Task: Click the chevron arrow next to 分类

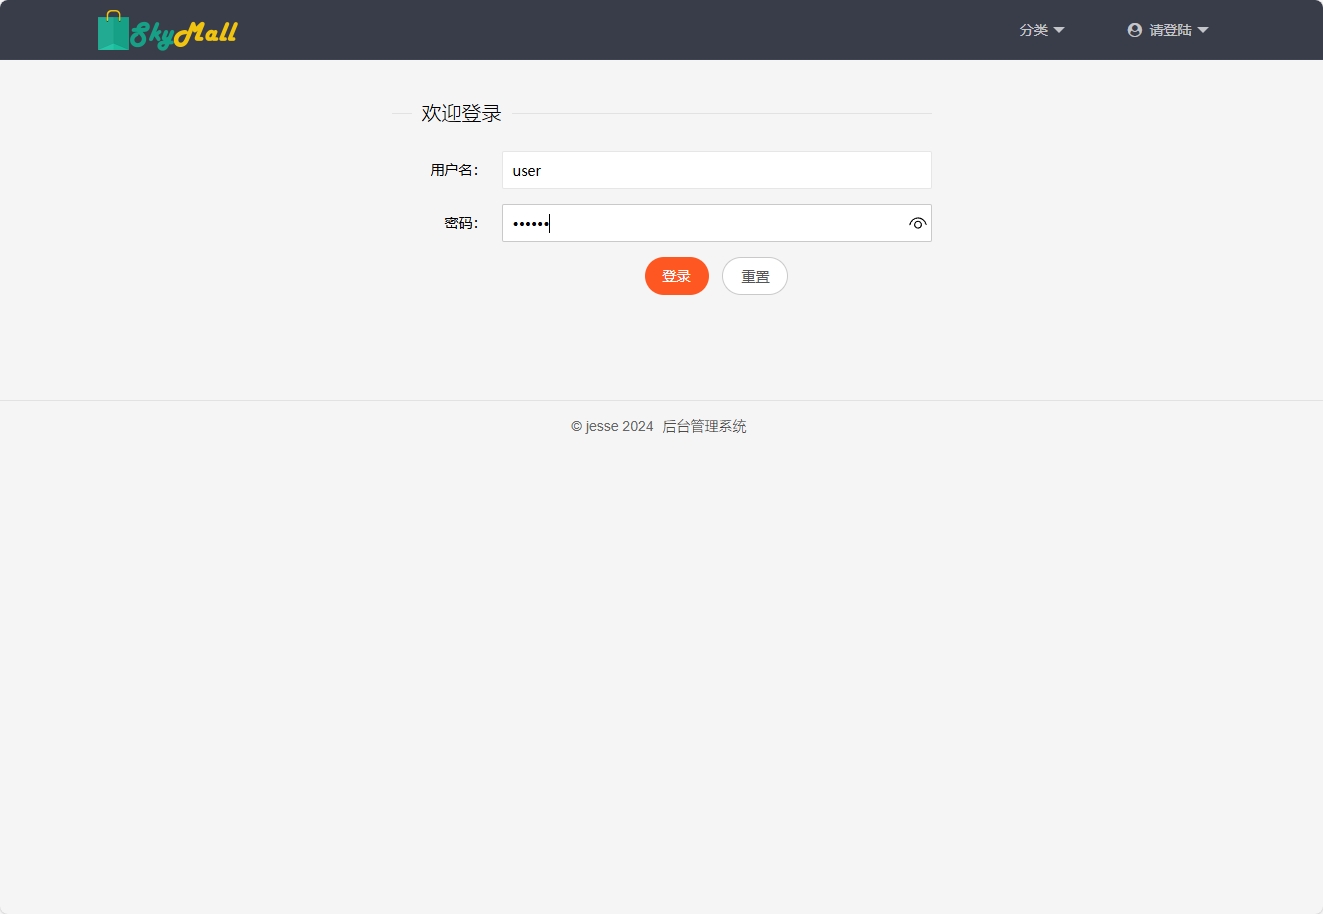Action: [1060, 30]
